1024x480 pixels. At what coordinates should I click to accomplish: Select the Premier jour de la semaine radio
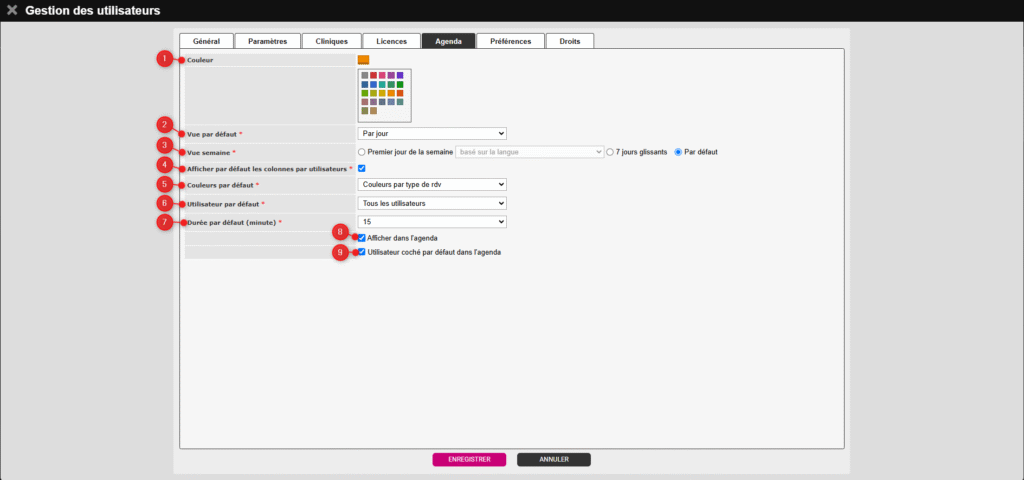click(x=362, y=152)
